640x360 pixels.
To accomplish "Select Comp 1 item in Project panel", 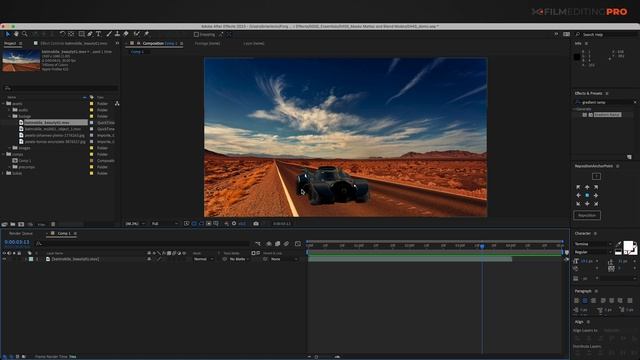I will point(24,161).
